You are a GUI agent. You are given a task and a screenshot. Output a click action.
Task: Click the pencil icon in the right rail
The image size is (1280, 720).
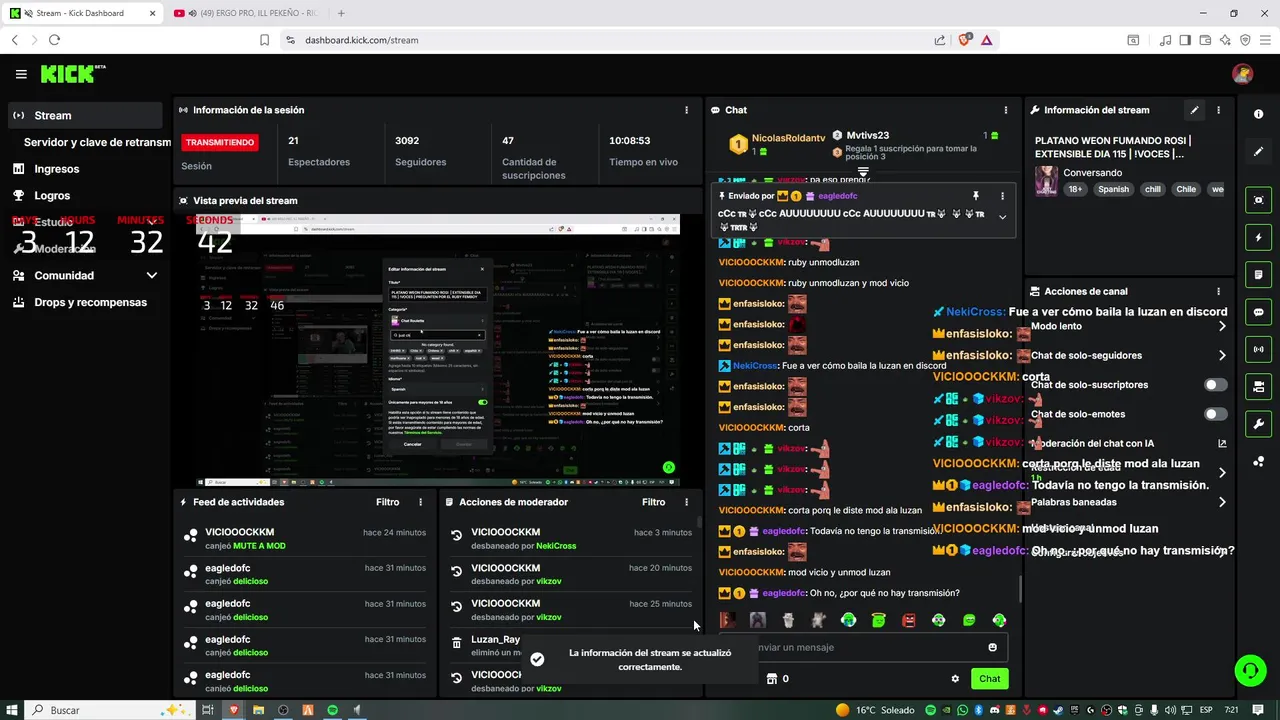click(x=1259, y=151)
